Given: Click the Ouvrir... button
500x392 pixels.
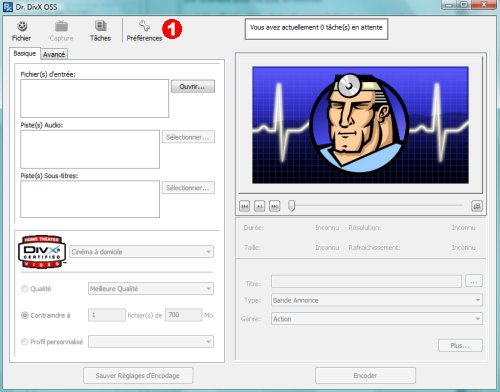Looking at the screenshot, I should (193, 87).
